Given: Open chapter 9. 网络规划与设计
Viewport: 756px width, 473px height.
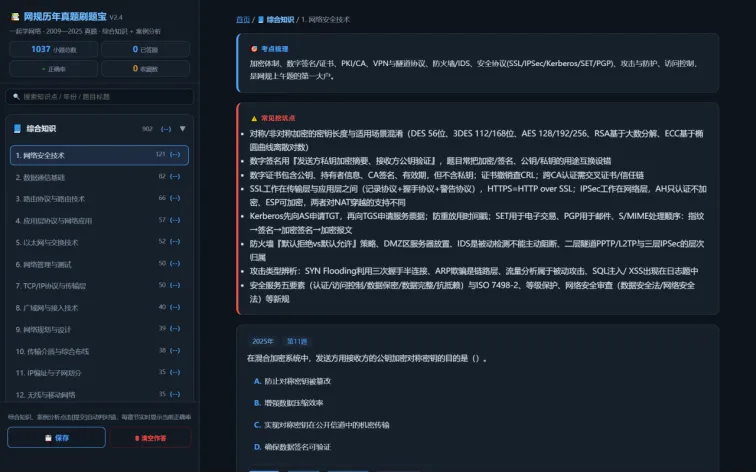Looking at the screenshot, I should click(99, 329).
